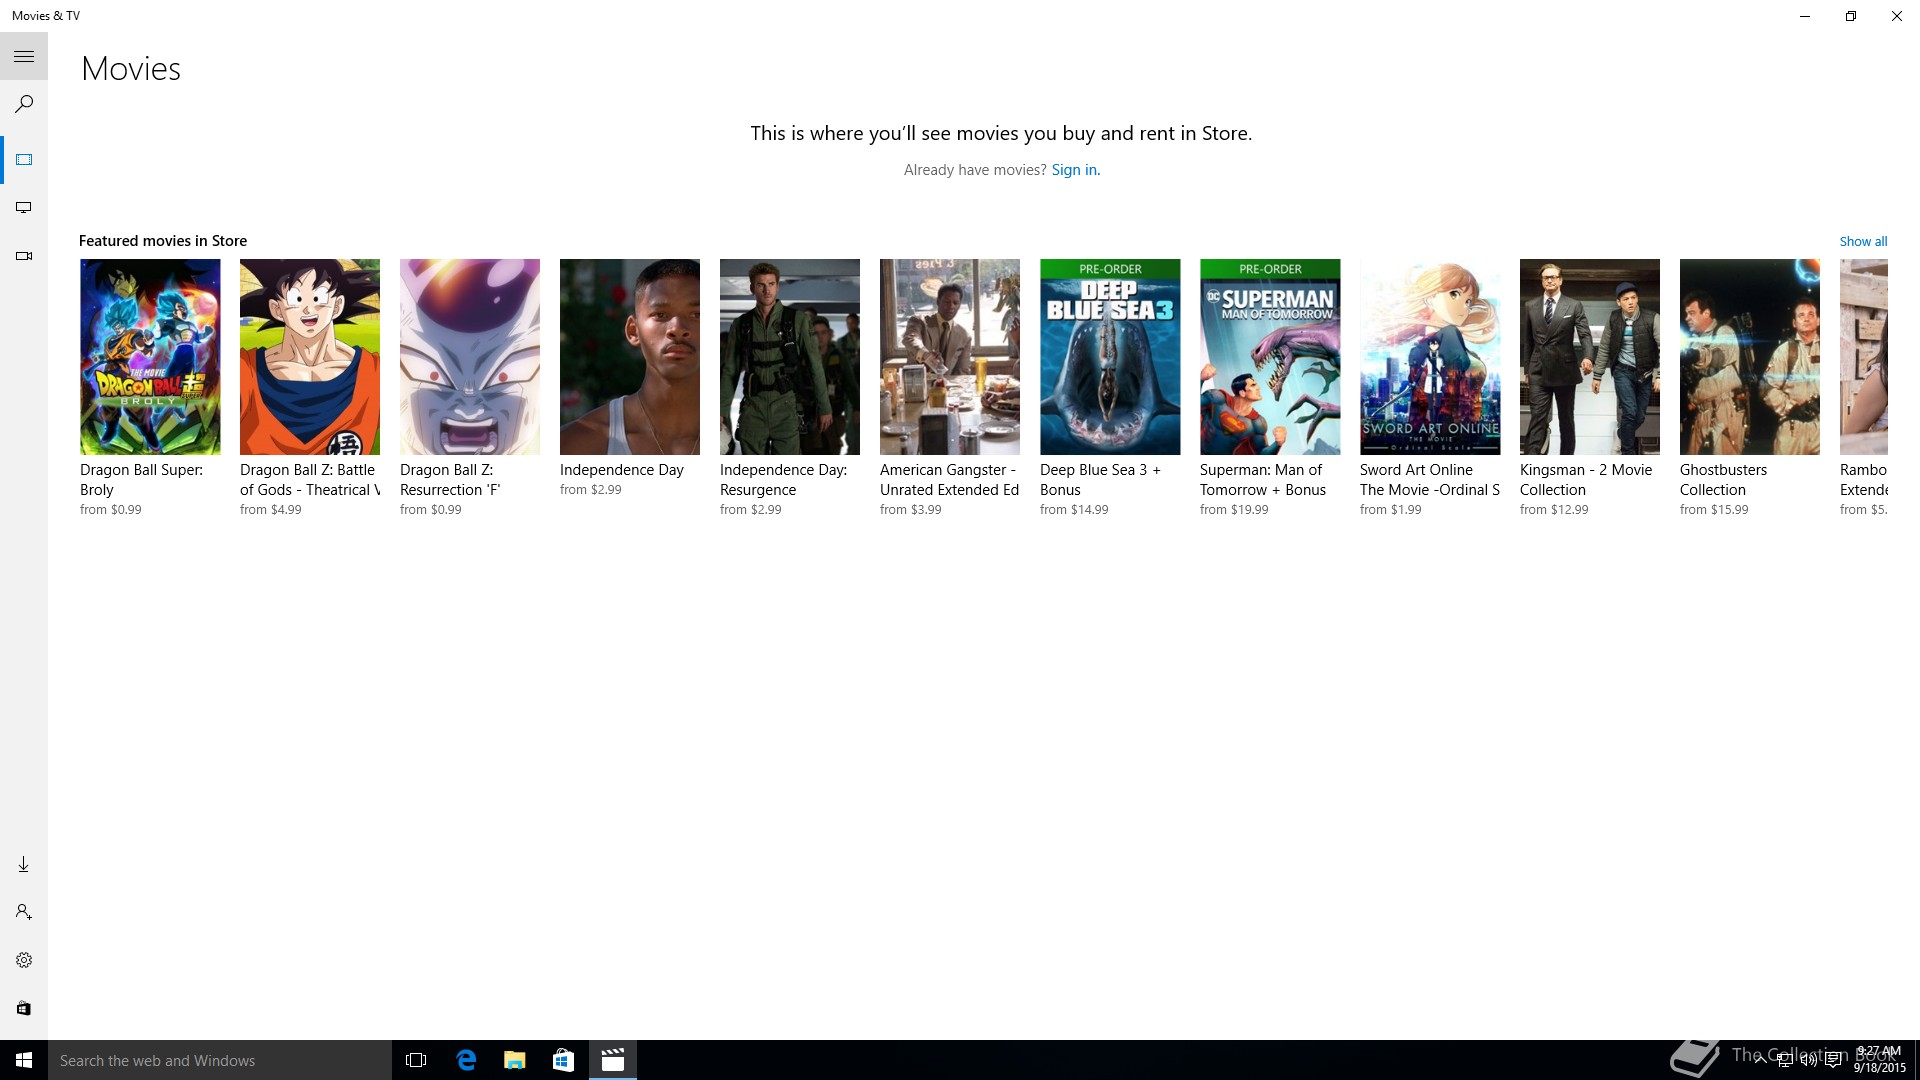Open the Downloads arrow icon
The image size is (1920, 1080).
pos(24,864)
